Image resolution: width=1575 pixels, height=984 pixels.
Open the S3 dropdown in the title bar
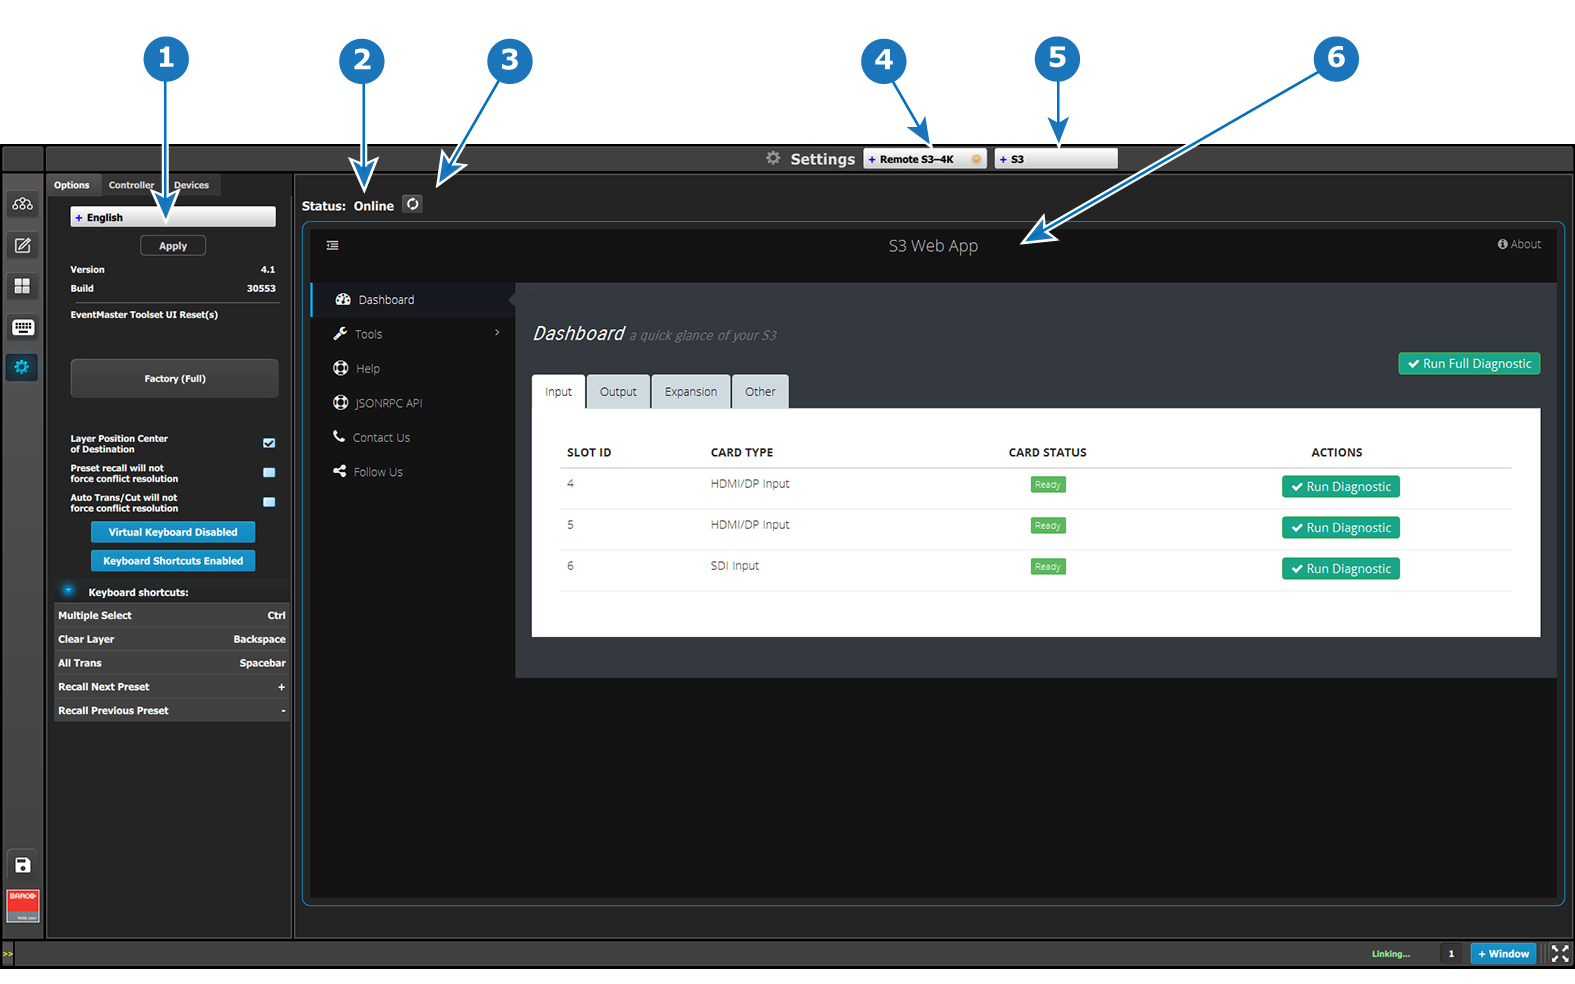point(1056,159)
